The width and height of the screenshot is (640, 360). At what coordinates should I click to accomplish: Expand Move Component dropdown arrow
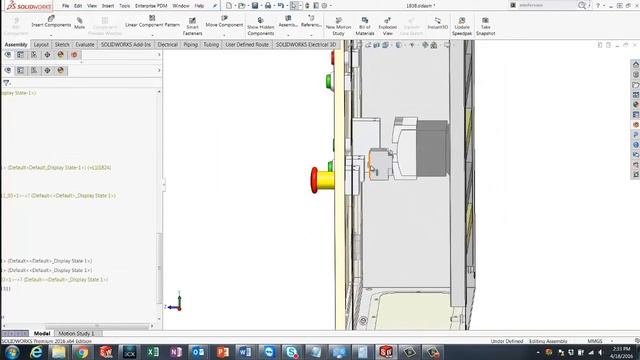(224, 35)
